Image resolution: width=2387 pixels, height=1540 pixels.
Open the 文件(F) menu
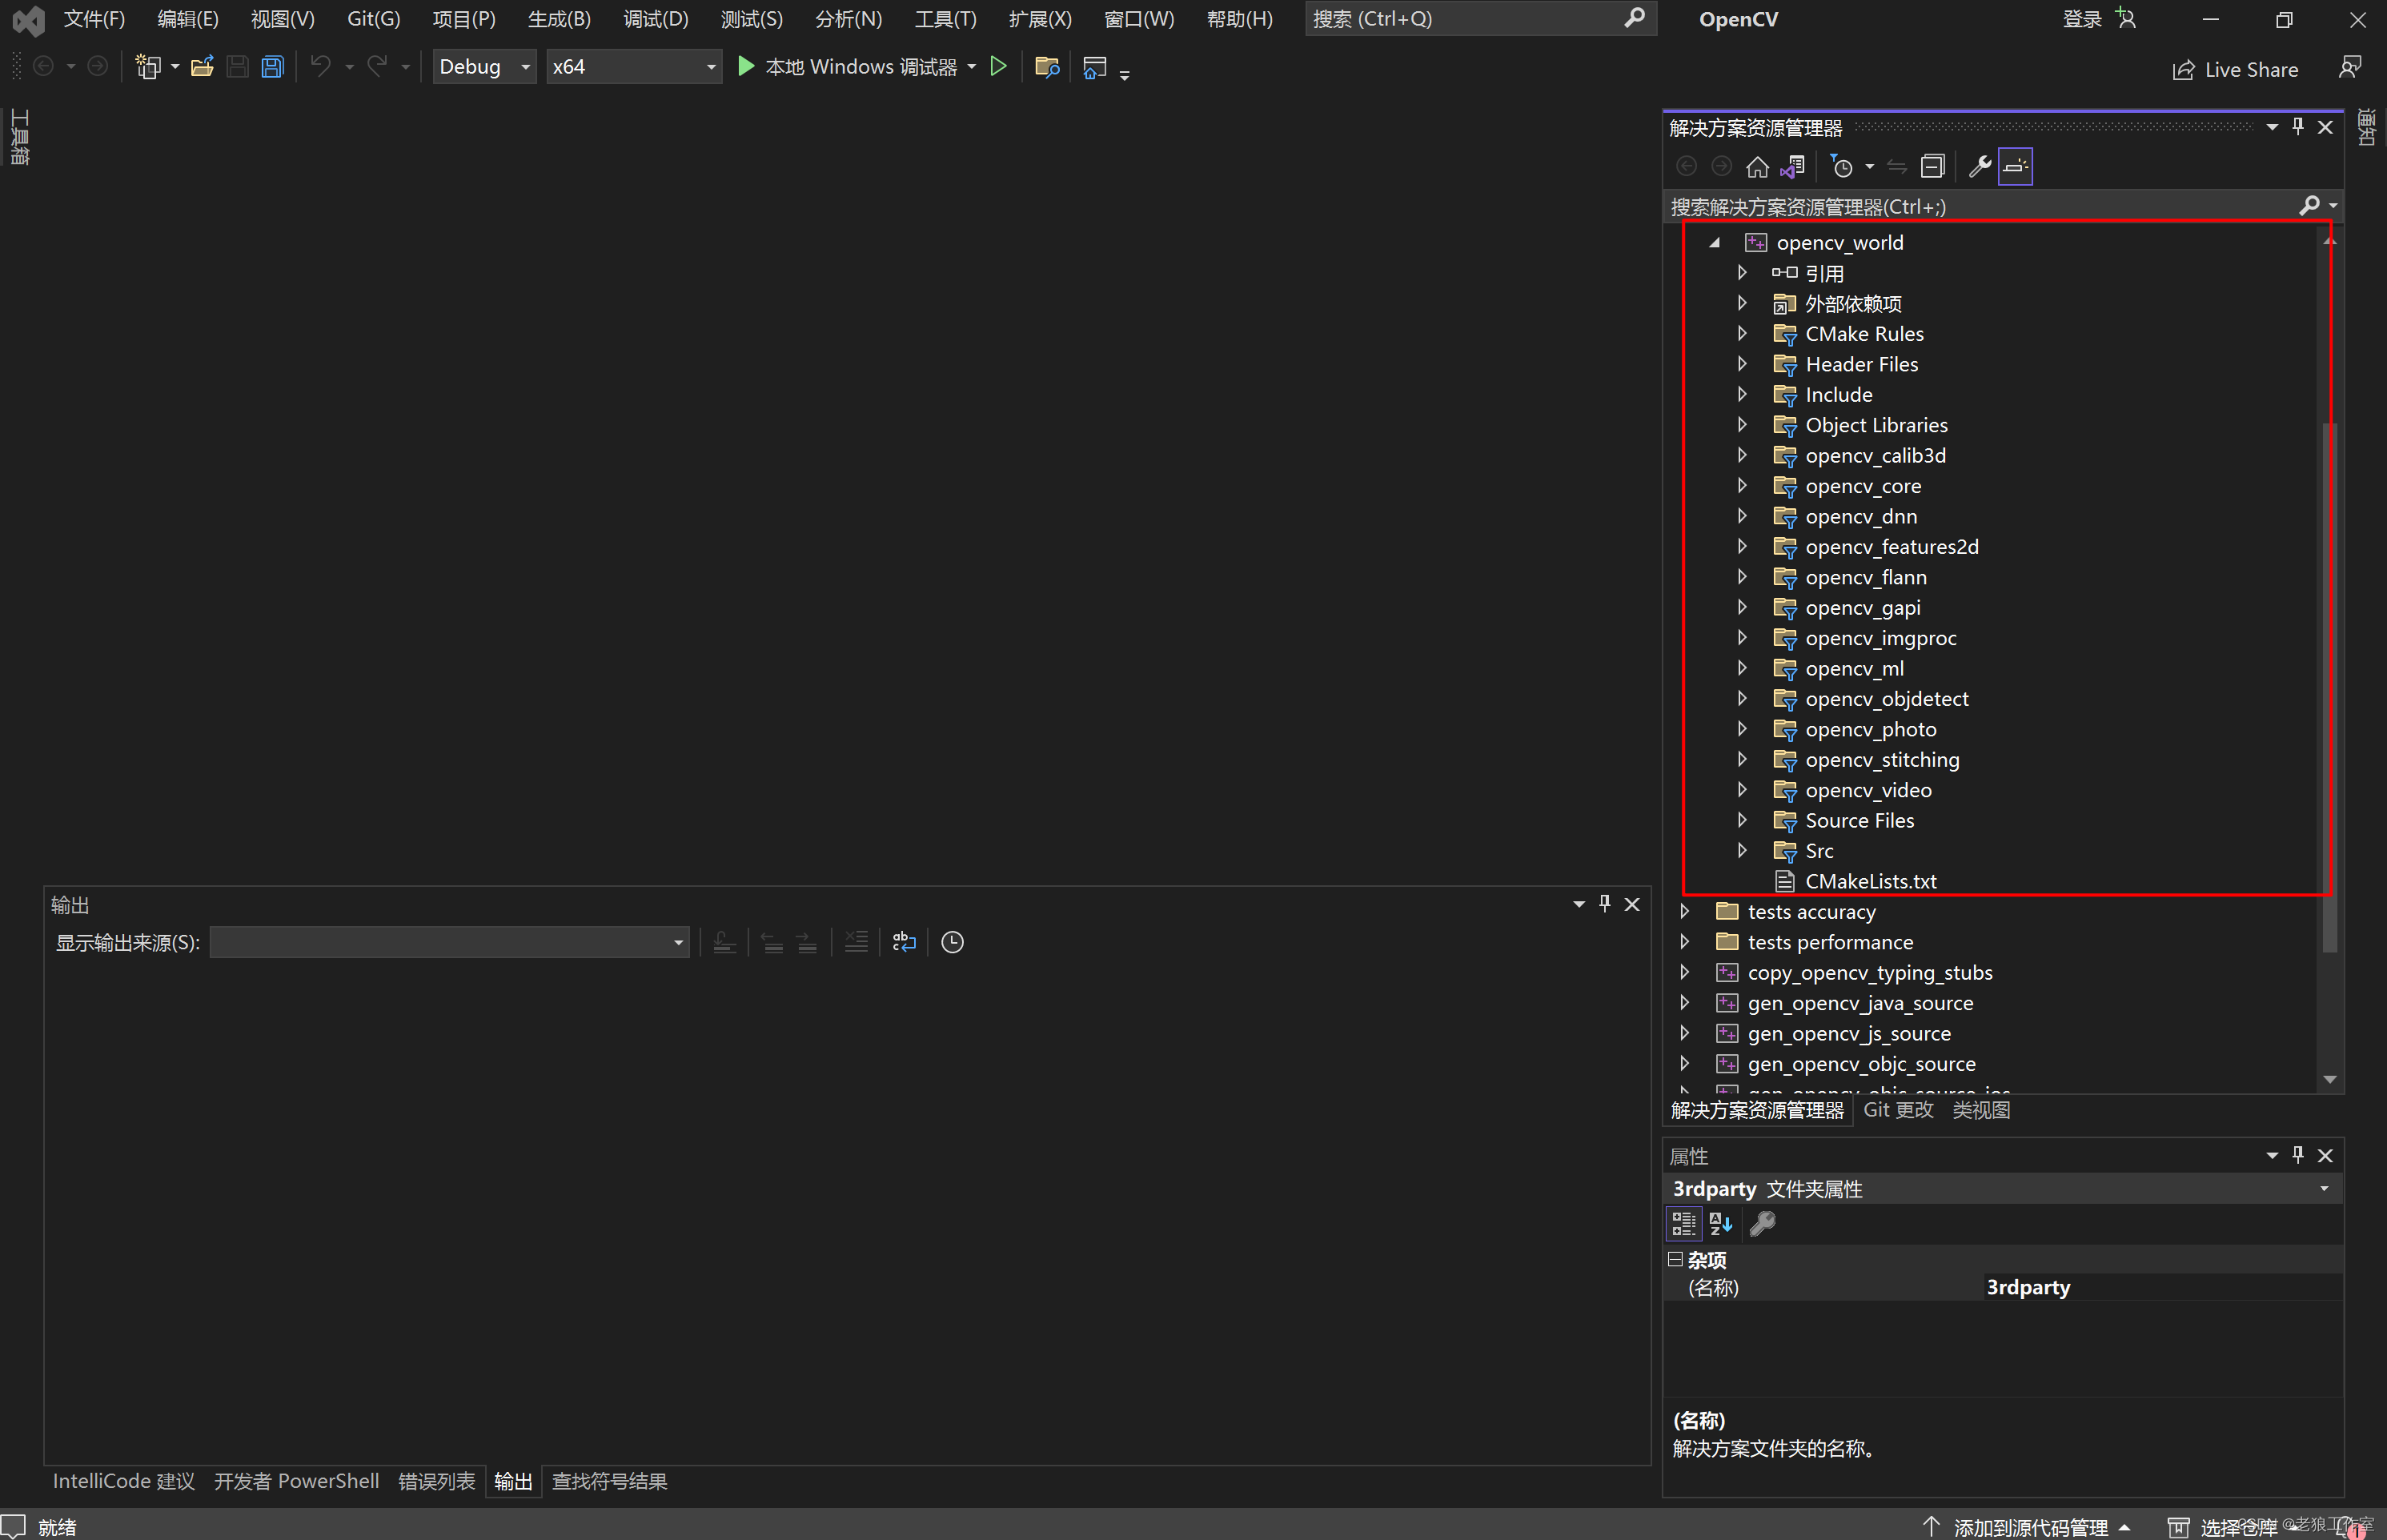94,18
